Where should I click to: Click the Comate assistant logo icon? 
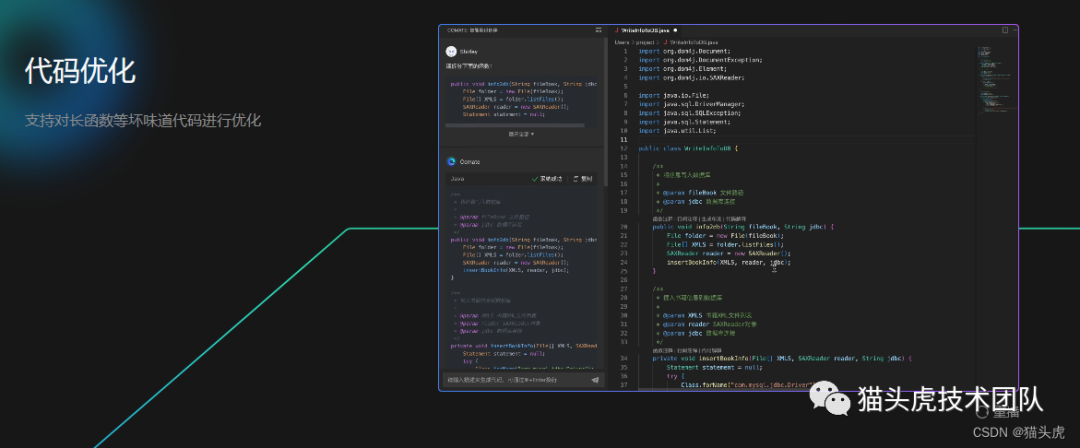(451, 161)
